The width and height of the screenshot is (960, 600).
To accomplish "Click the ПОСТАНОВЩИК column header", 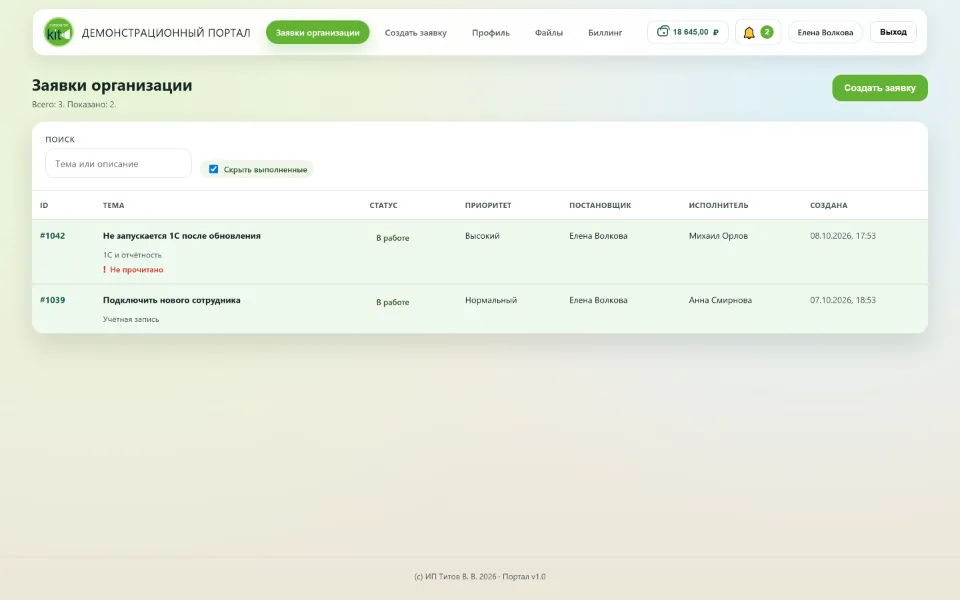I will click(600, 205).
